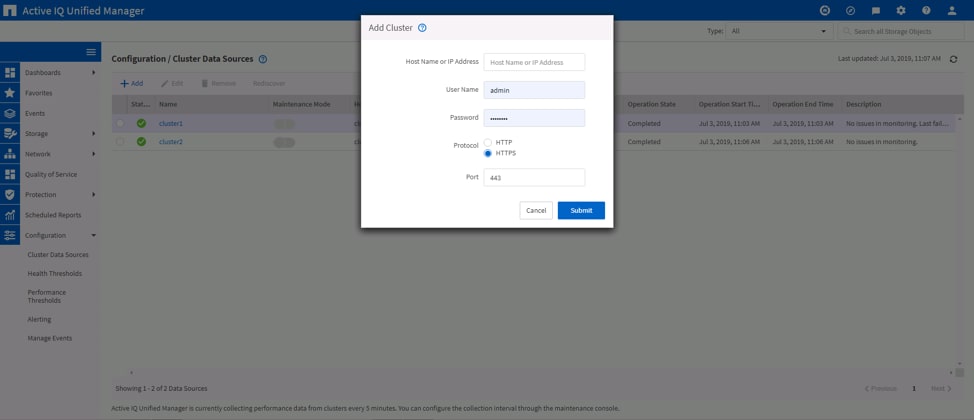Click green status icon for cluster2

pyautogui.click(x=141, y=142)
